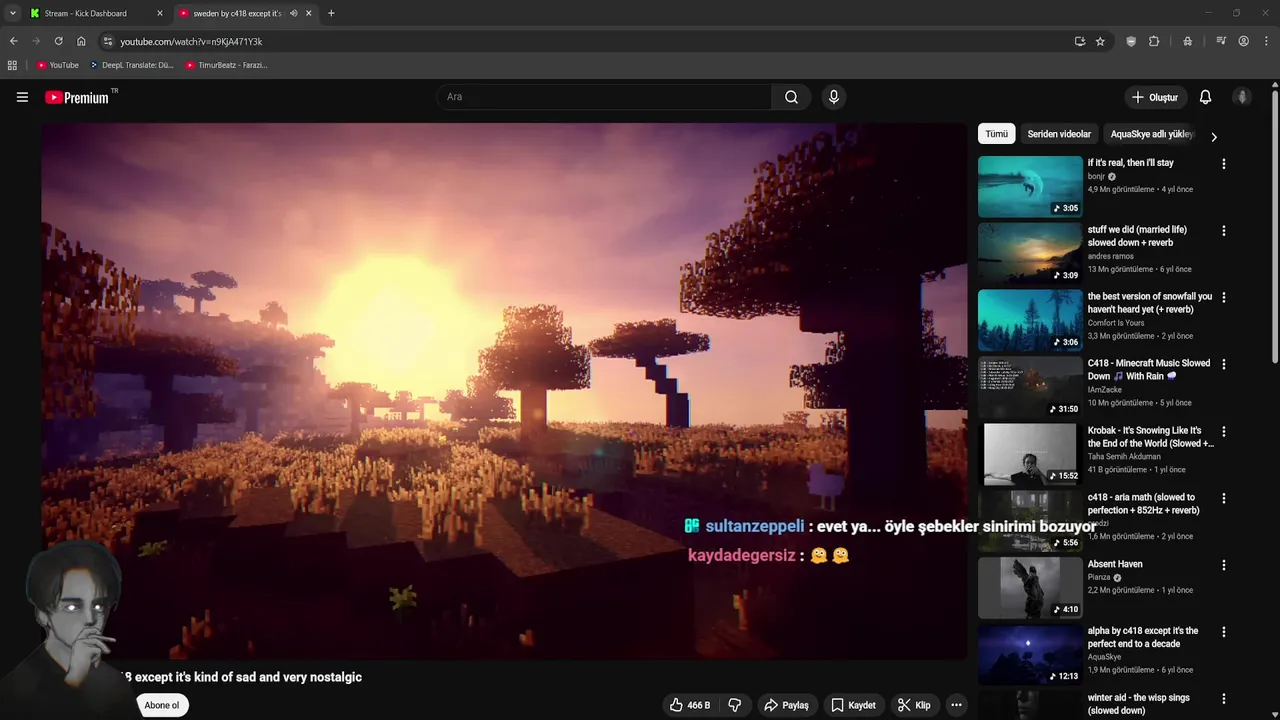Open the apps grid in bookmarks bar

(12, 65)
